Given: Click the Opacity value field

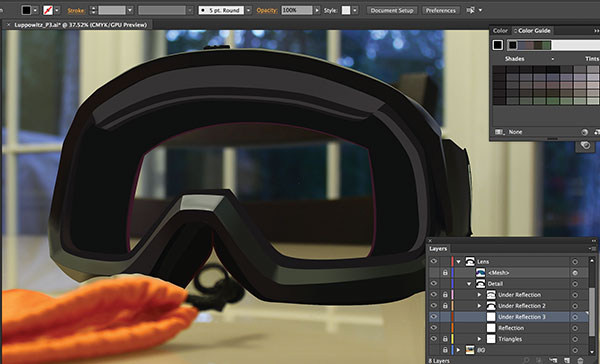Looking at the screenshot, I should [x=297, y=10].
